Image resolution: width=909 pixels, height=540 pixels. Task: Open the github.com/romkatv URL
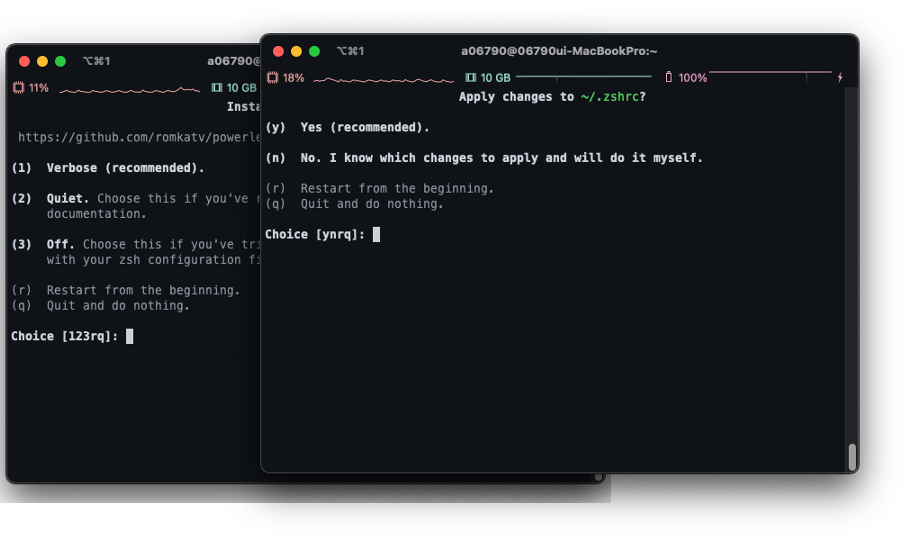click(x=139, y=137)
